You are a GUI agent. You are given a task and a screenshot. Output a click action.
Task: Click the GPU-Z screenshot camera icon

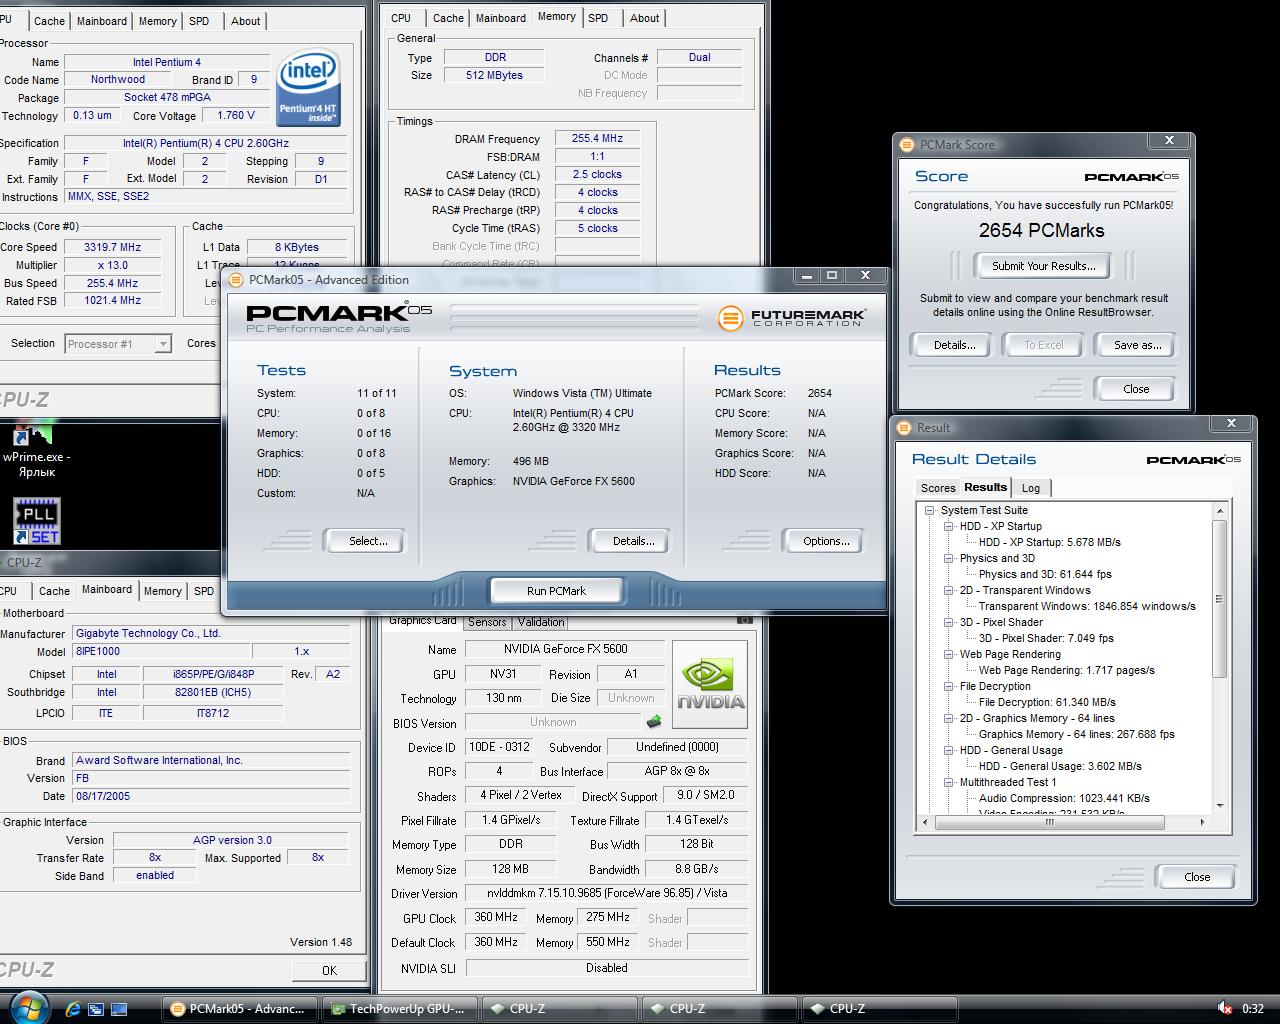click(x=744, y=620)
